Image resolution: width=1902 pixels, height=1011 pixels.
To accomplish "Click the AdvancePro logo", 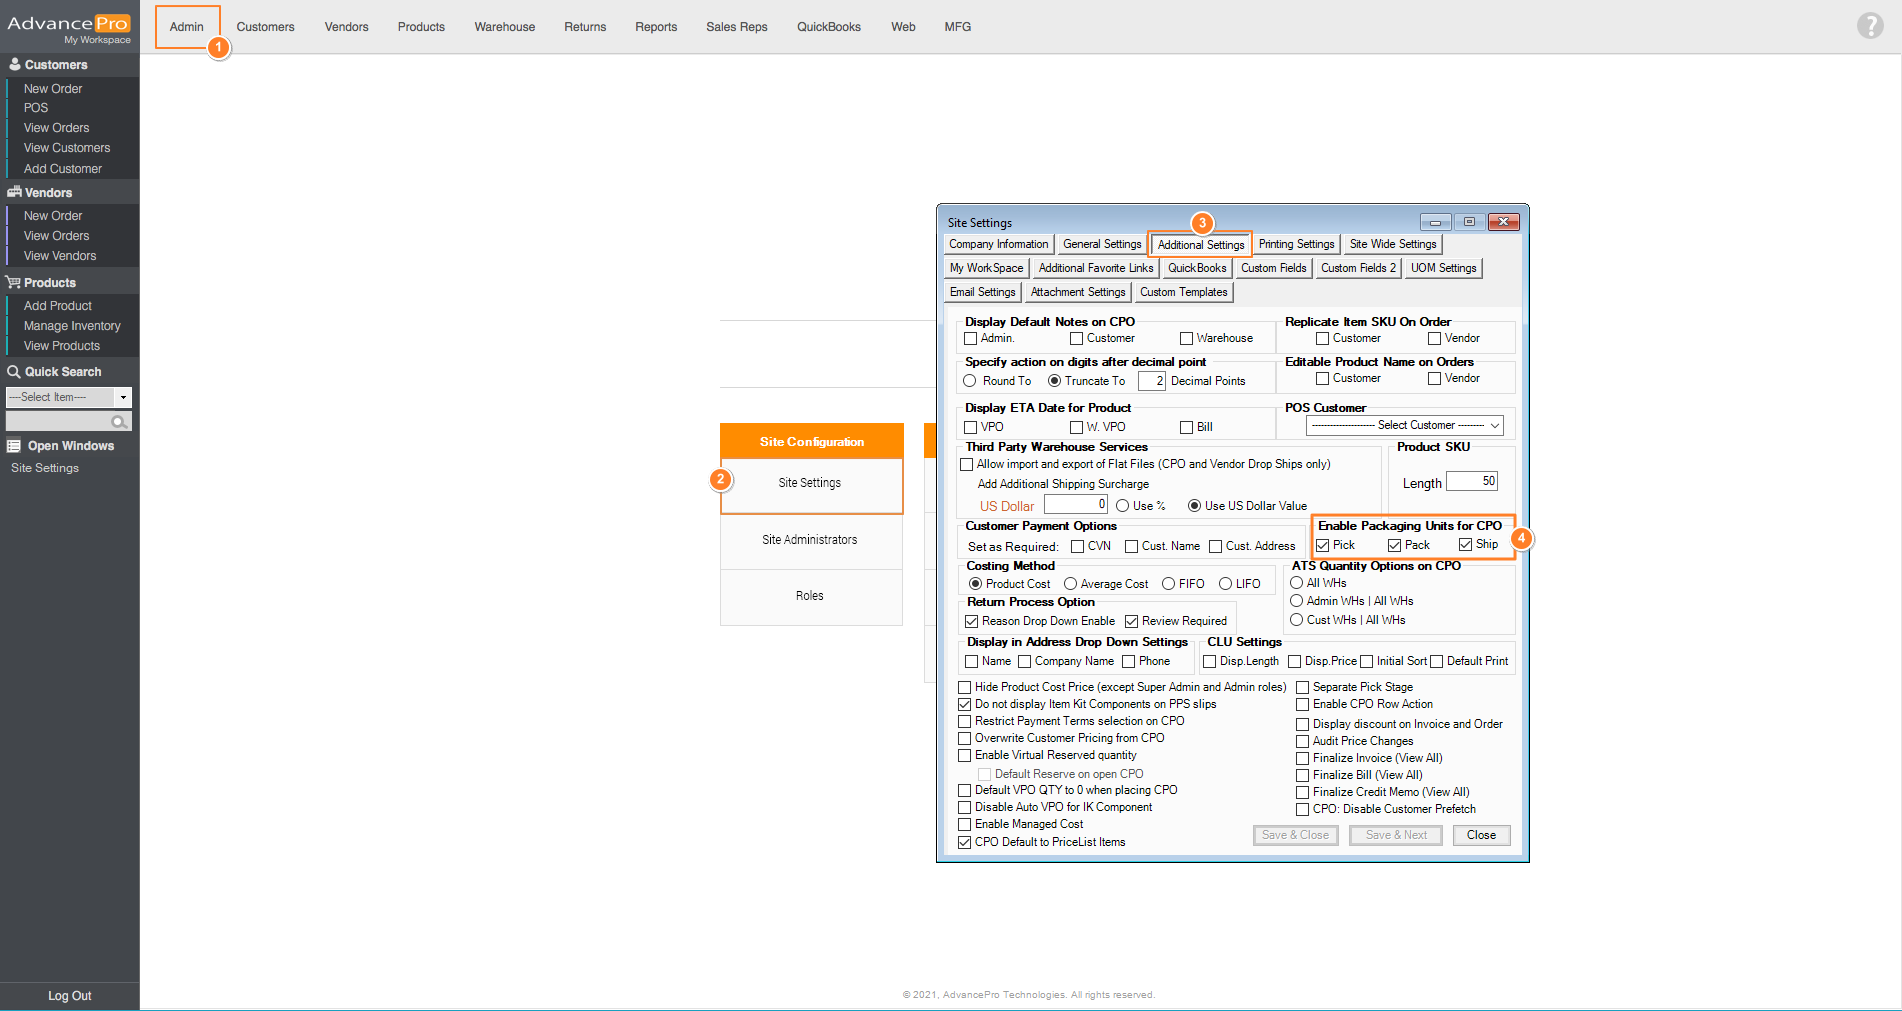I will (68, 27).
